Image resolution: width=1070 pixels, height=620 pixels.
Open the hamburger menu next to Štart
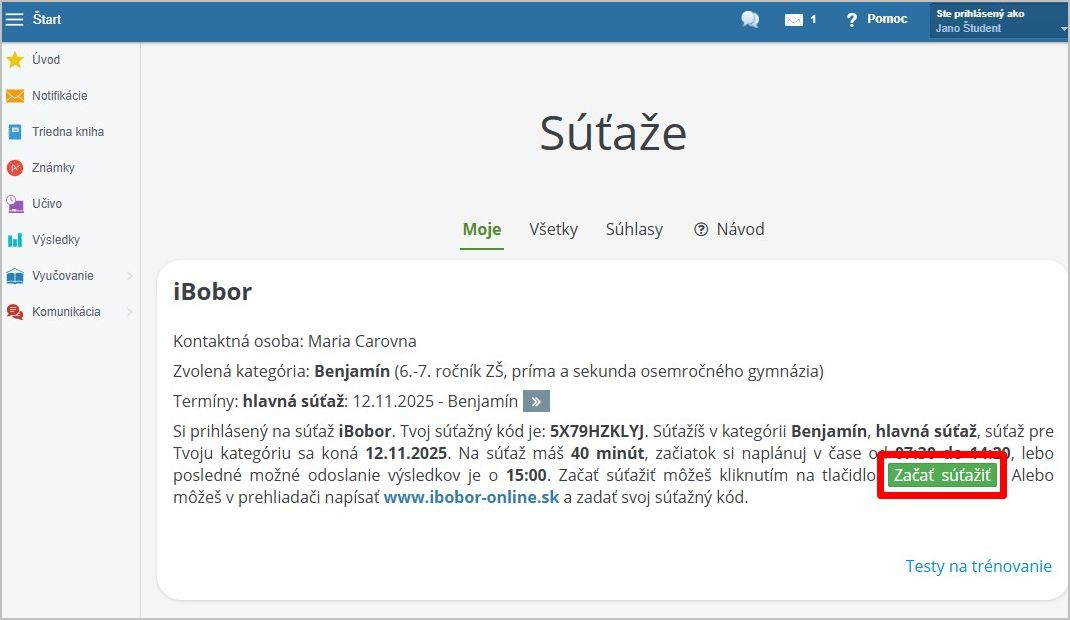click(x=14, y=20)
